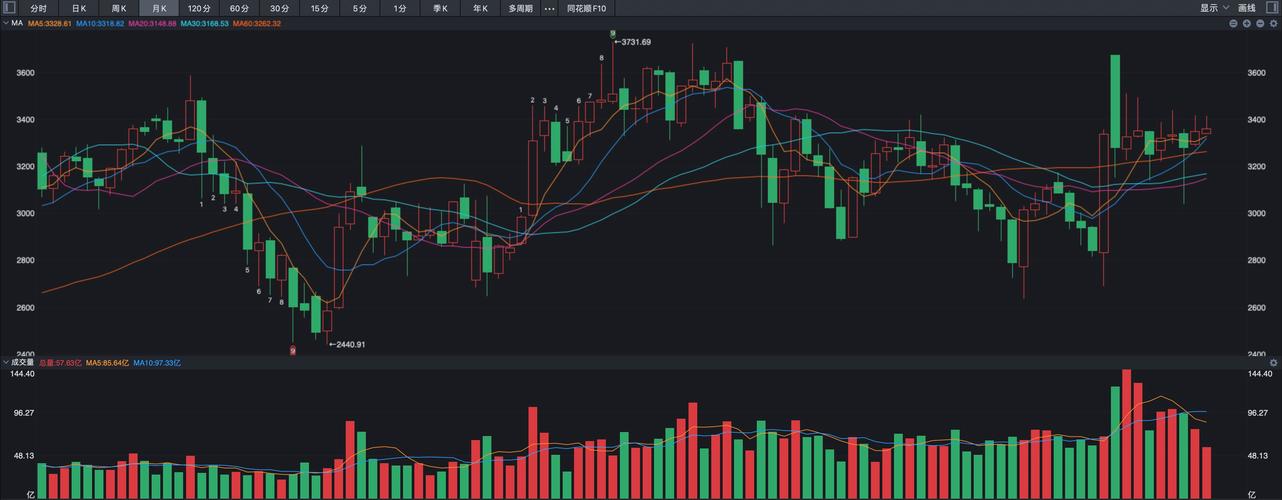Screen dimensions: 1282x500
Task: Switch to the 日K daily tab
Action: 79,8
